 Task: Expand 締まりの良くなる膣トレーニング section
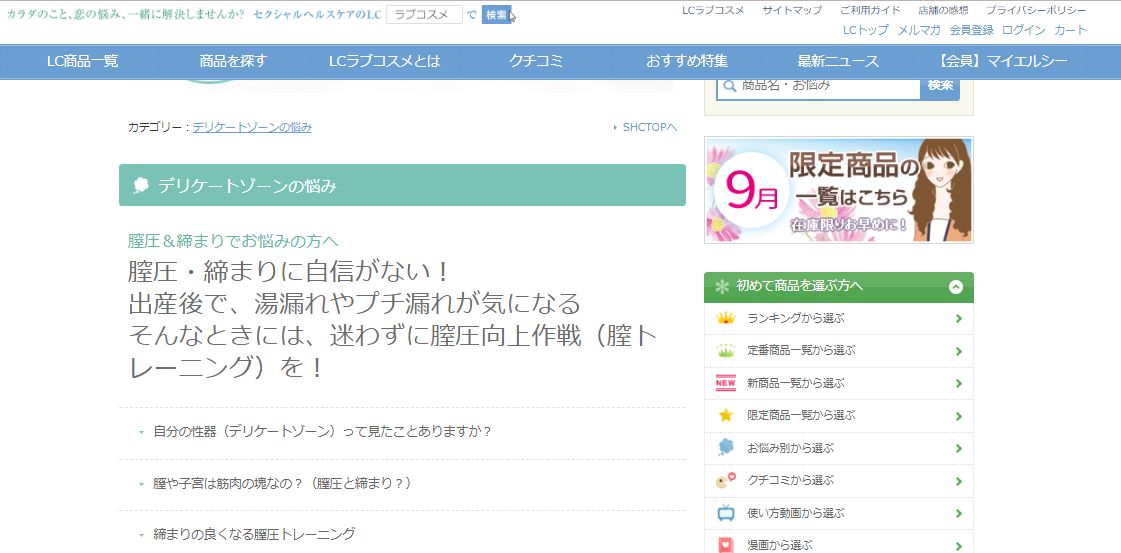[254, 534]
